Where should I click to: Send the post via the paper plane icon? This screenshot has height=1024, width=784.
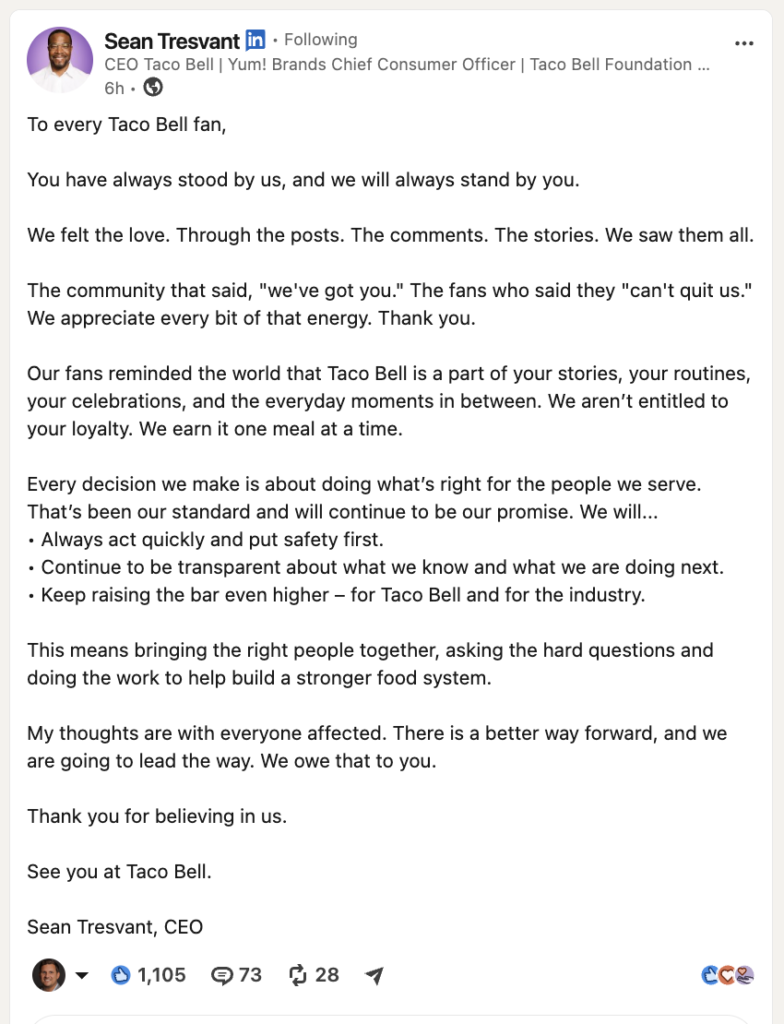(x=374, y=975)
